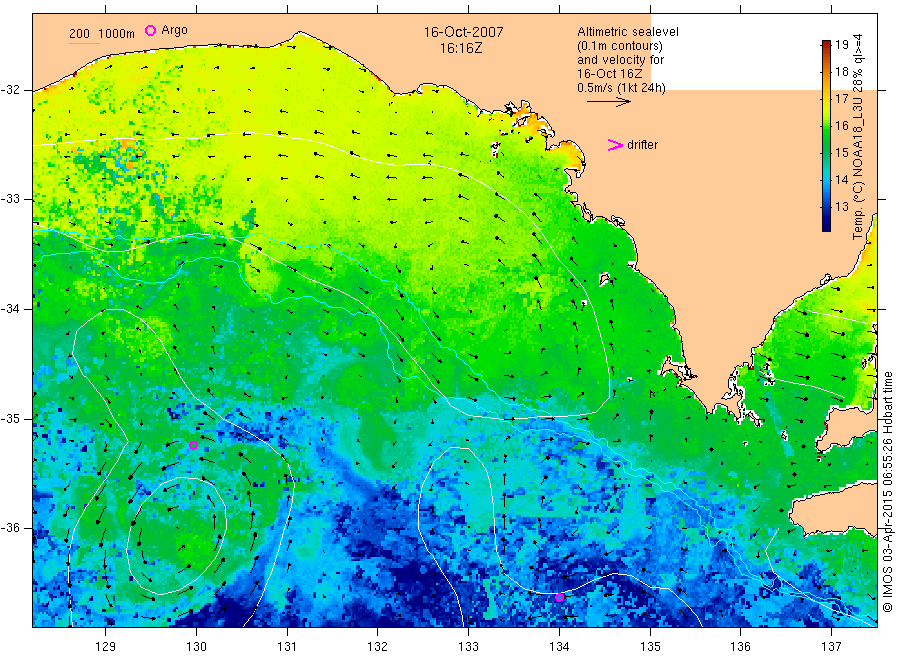Click the -35 latitude axis label
Viewport: 900px width, 660px height.
(10, 418)
